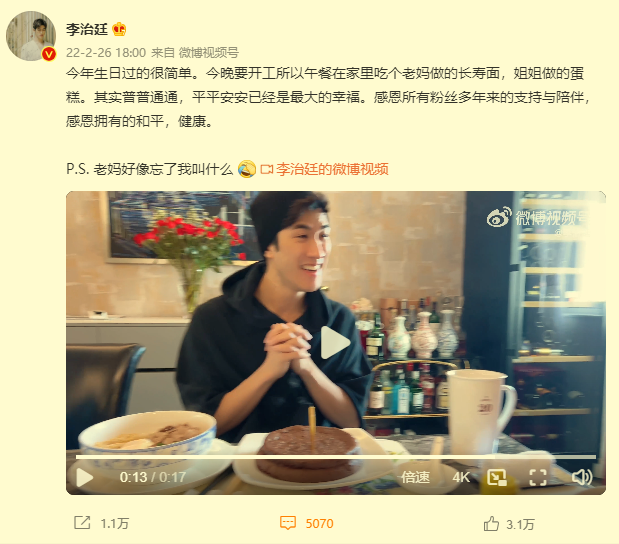Click the 微博视频号 watermark logo
This screenshot has height=544, width=619.
click(x=538, y=218)
